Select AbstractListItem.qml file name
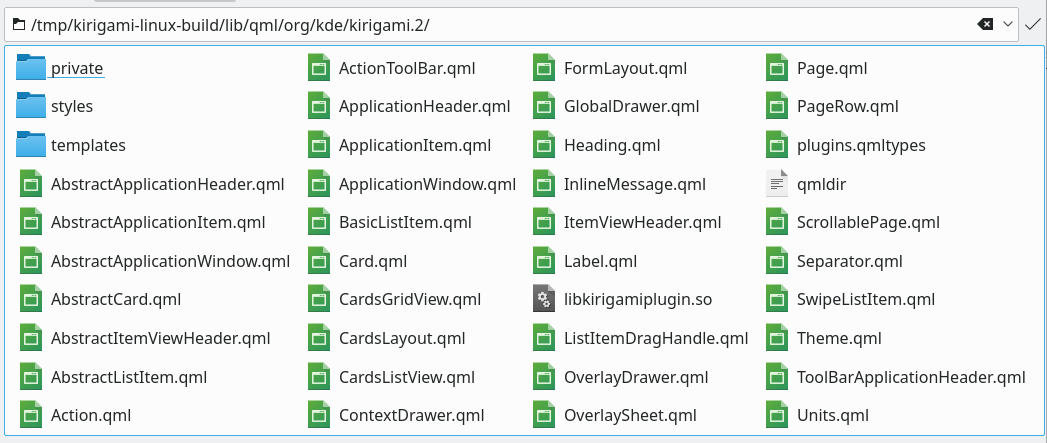 [129, 377]
